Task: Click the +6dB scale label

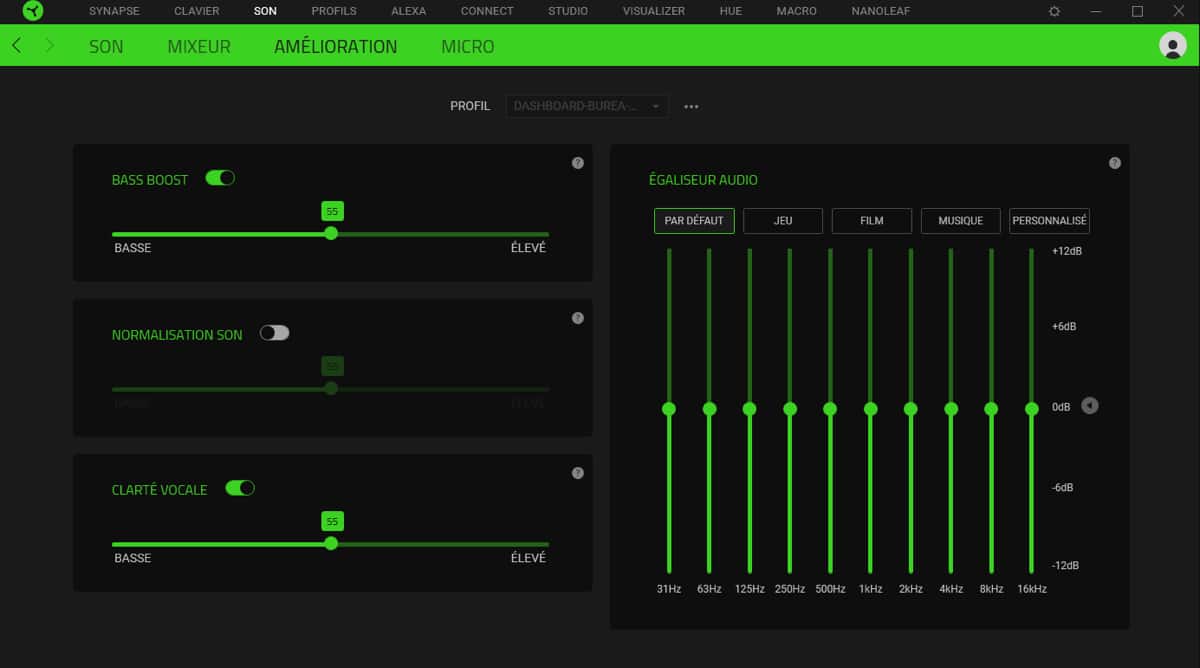Action: (x=1064, y=326)
